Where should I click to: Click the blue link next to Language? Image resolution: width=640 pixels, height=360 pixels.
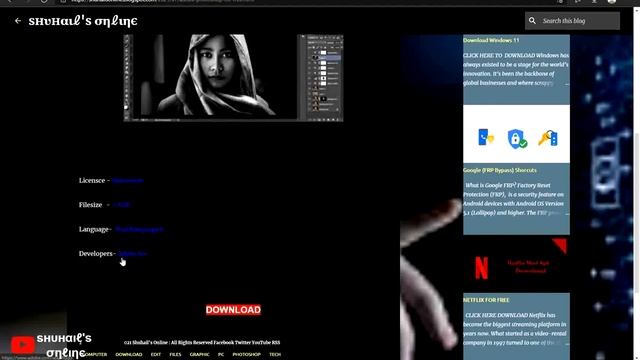click(x=139, y=229)
